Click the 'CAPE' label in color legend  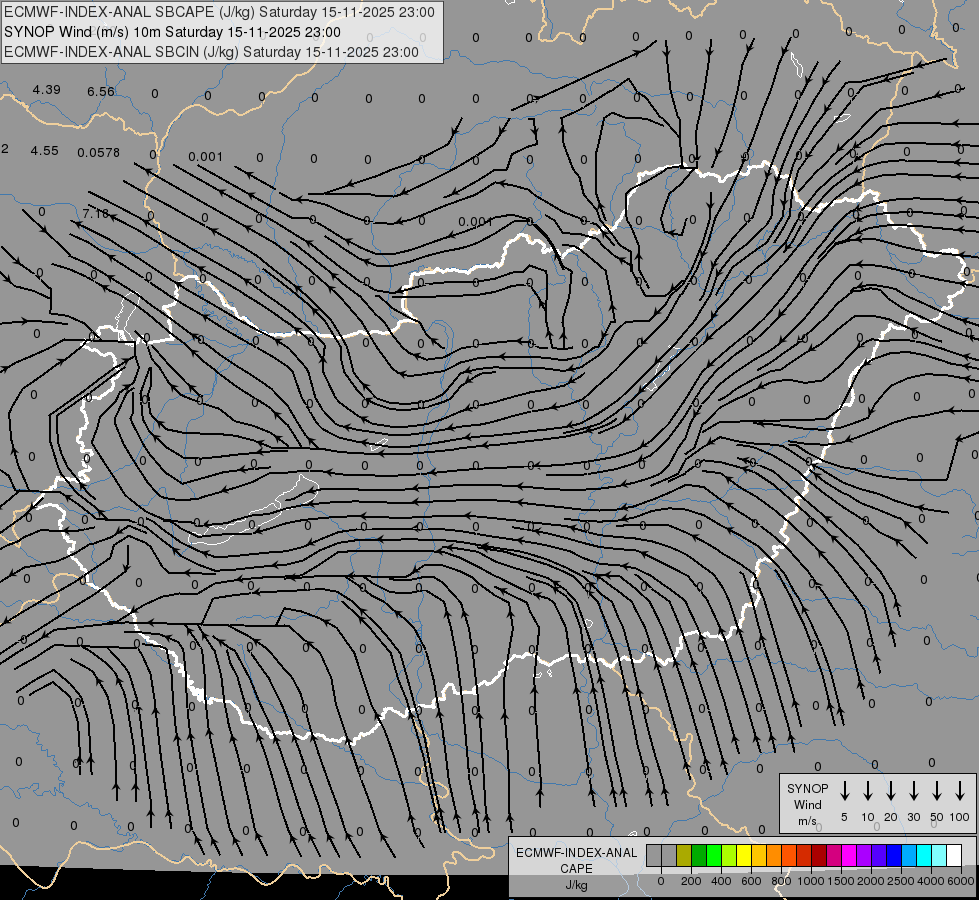click(x=576, y=869)
